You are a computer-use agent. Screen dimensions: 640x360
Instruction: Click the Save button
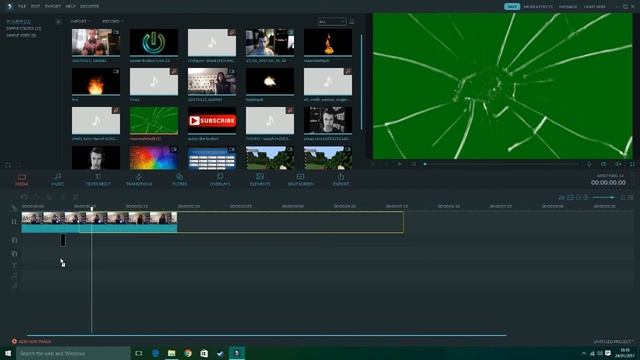pos(512,7)
